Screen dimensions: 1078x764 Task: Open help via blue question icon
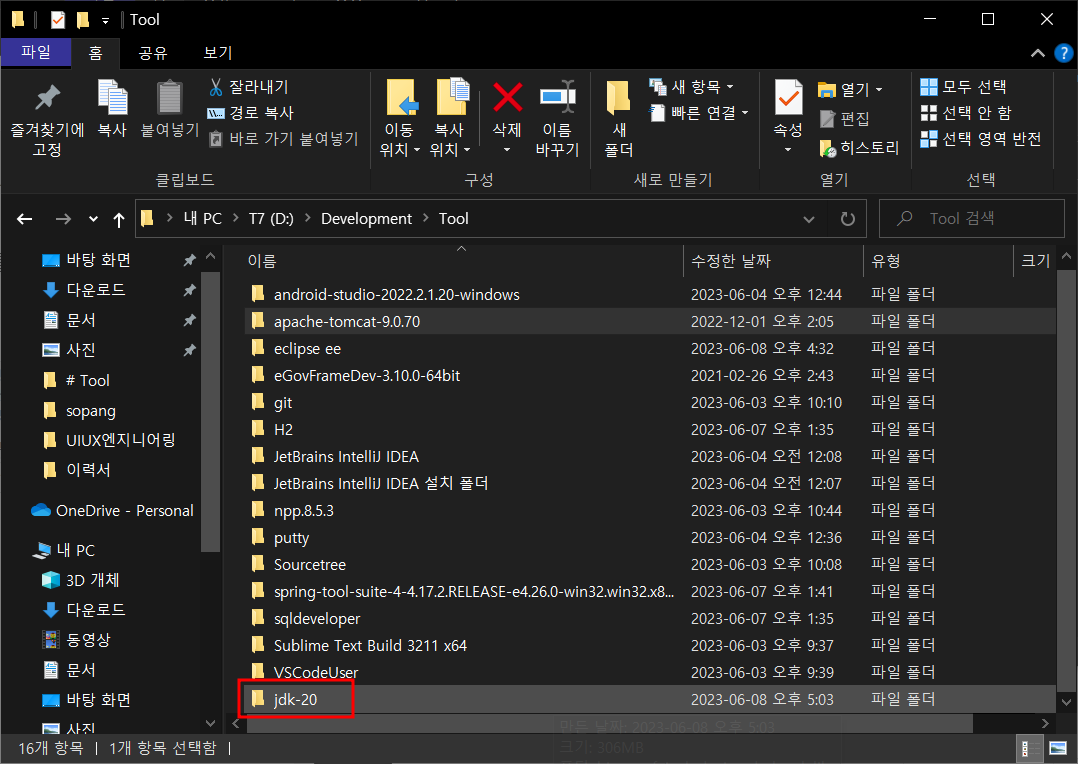(x=1063, y=53)
